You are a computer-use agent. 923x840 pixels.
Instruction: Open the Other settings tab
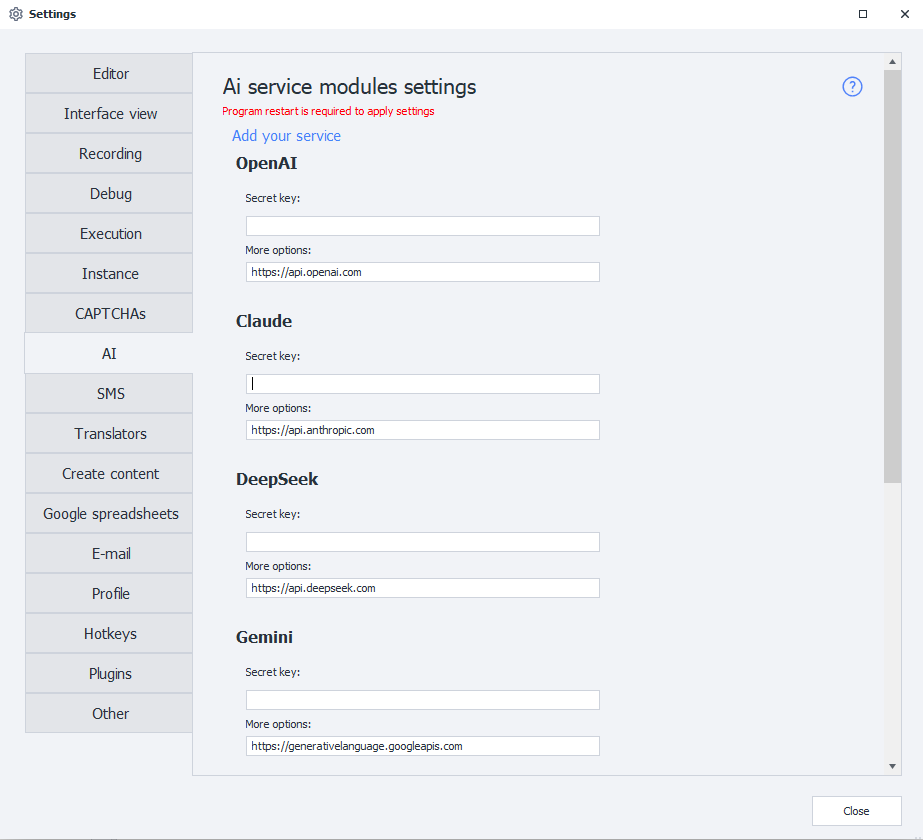(109, 713)
